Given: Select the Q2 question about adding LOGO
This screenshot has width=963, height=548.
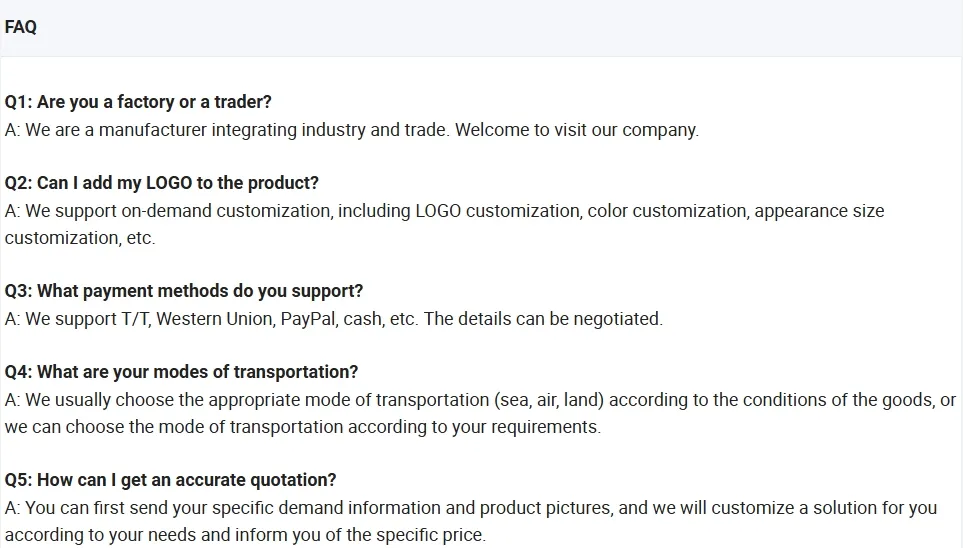Looking at the screenshot, I should [162, 183].
